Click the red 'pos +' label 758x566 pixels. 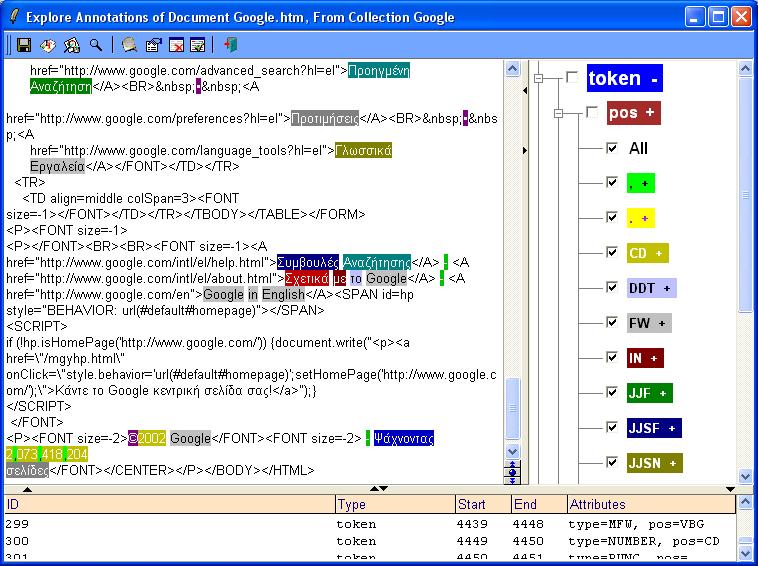pos(633,113)
